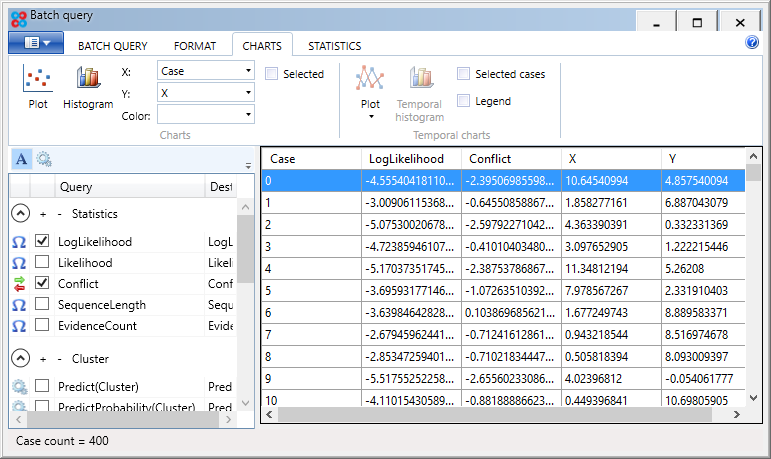Click the minus button in Cluster group
This screenshot has width=771, height=459.
point(59,359)
